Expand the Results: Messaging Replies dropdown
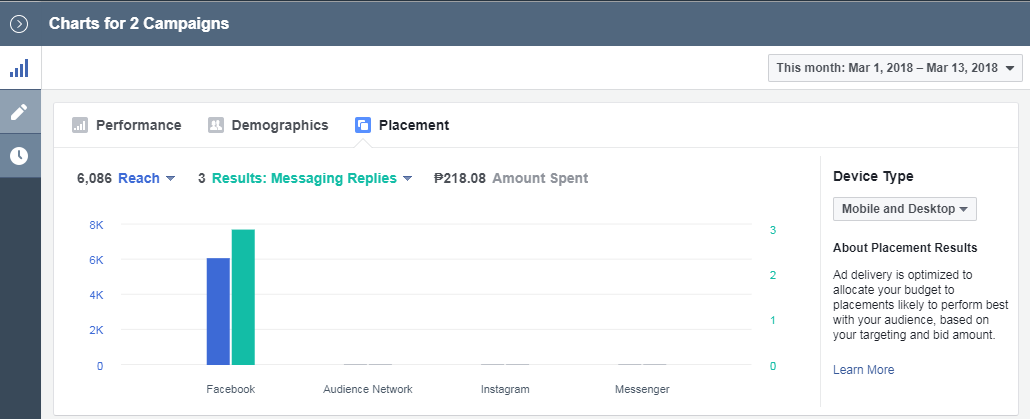 tap(311, 178)
